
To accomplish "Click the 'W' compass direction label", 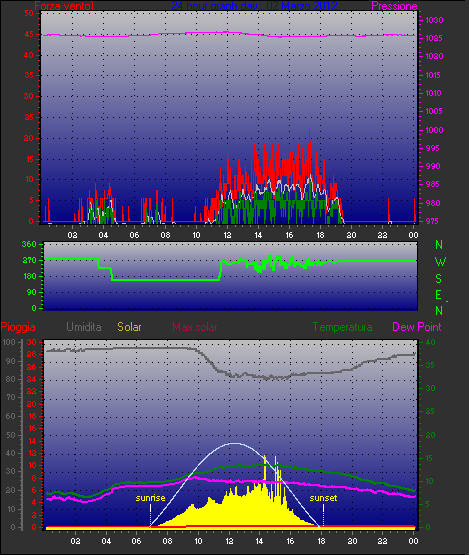I will coord(440,262).
